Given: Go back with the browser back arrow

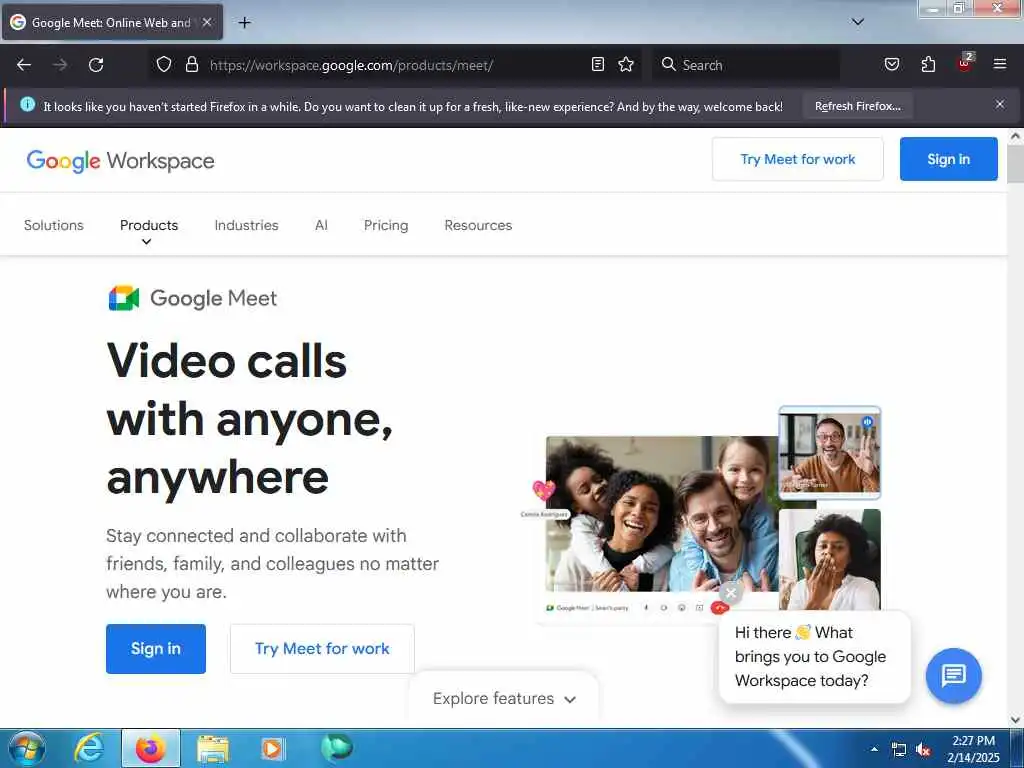Looking at the screenshot, I should click(x=24, y=65).
